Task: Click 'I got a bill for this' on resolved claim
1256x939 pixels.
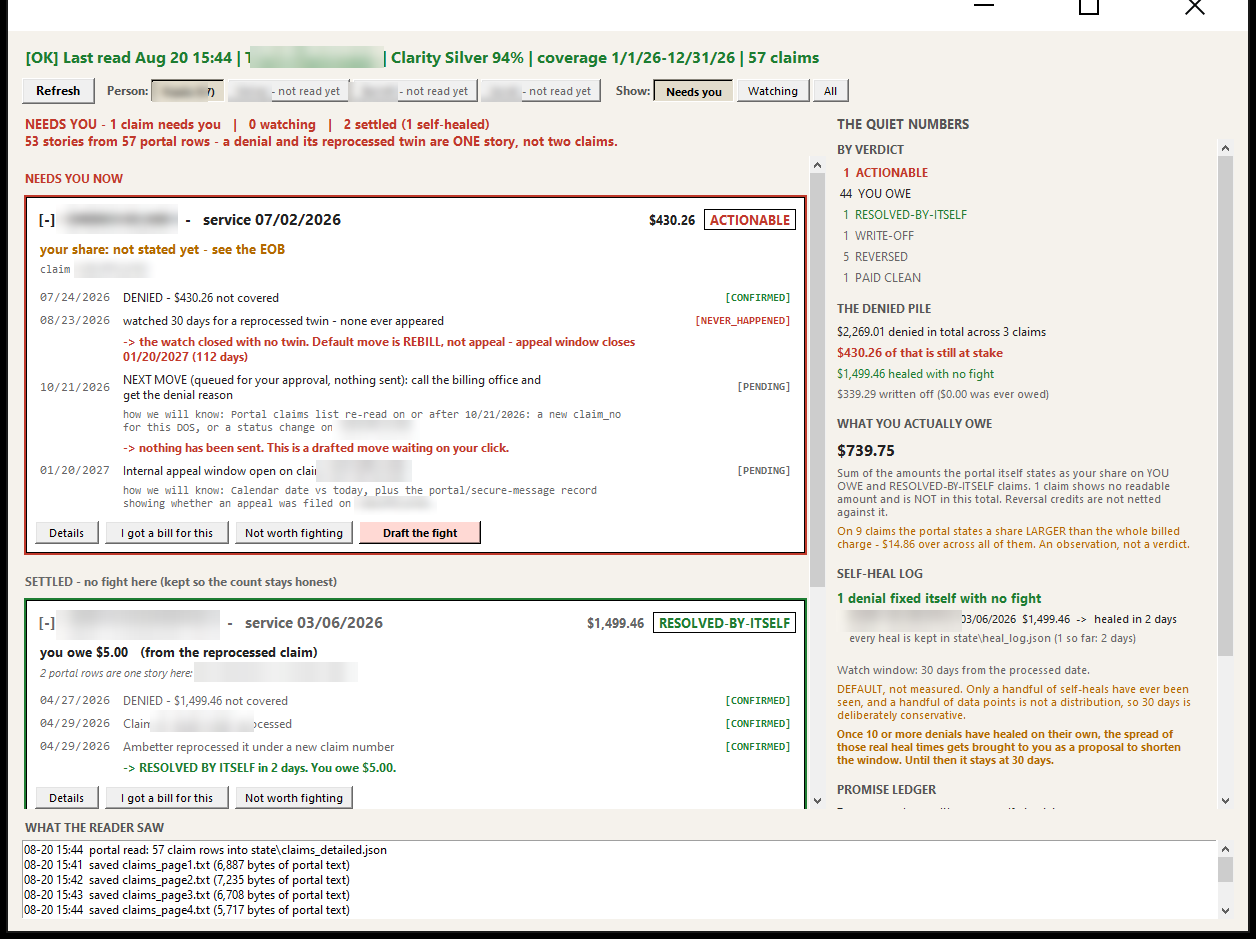Action: [167, 798]
